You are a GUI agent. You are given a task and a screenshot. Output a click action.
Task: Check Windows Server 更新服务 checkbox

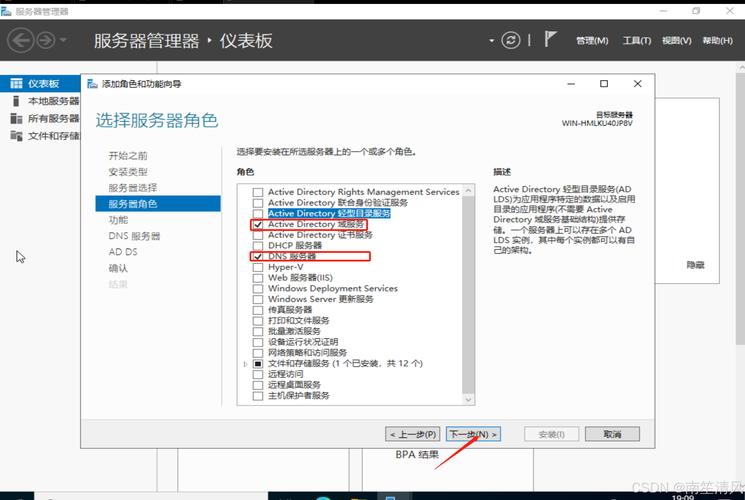coord(258,299)
